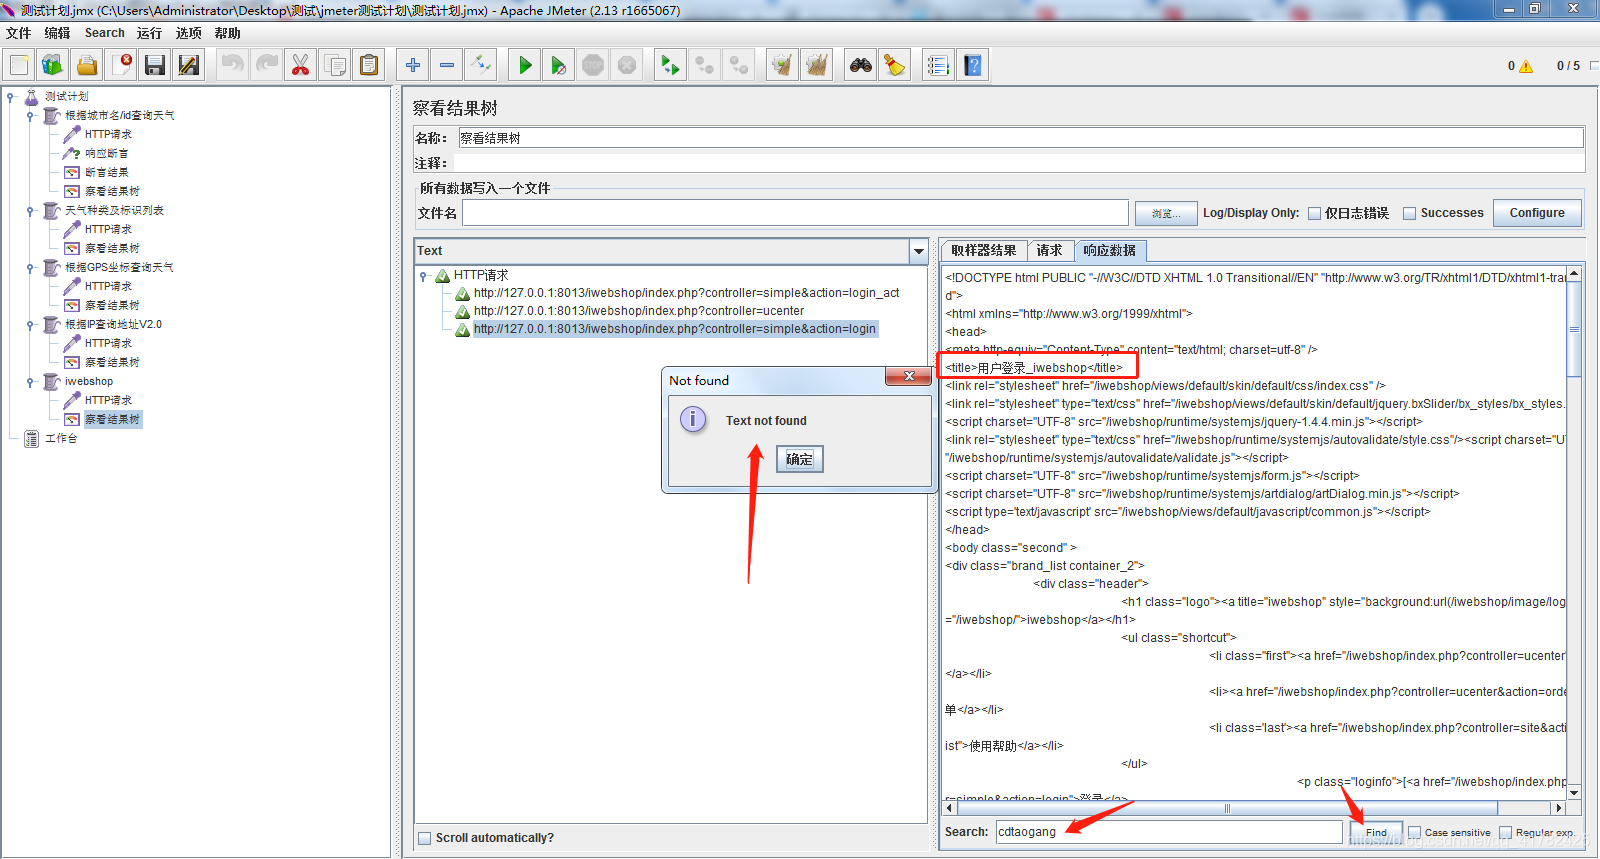The width and height of the screenshot is (1600, 859).
Task: Switch to 响应数据 tab
Action: [x=1110, y=251]
